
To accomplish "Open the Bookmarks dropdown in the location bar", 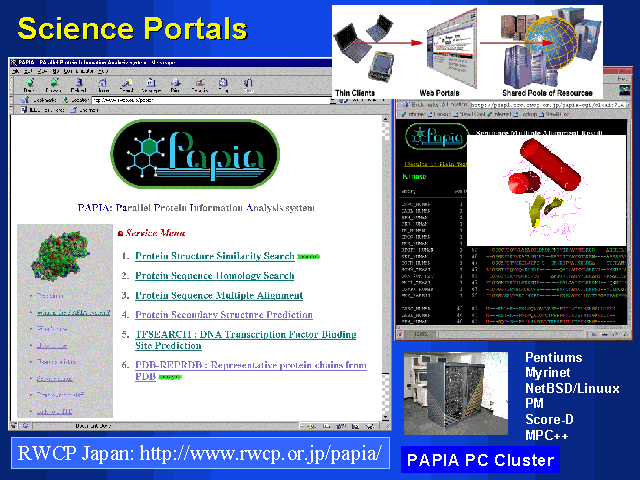I will coord(33,101).
